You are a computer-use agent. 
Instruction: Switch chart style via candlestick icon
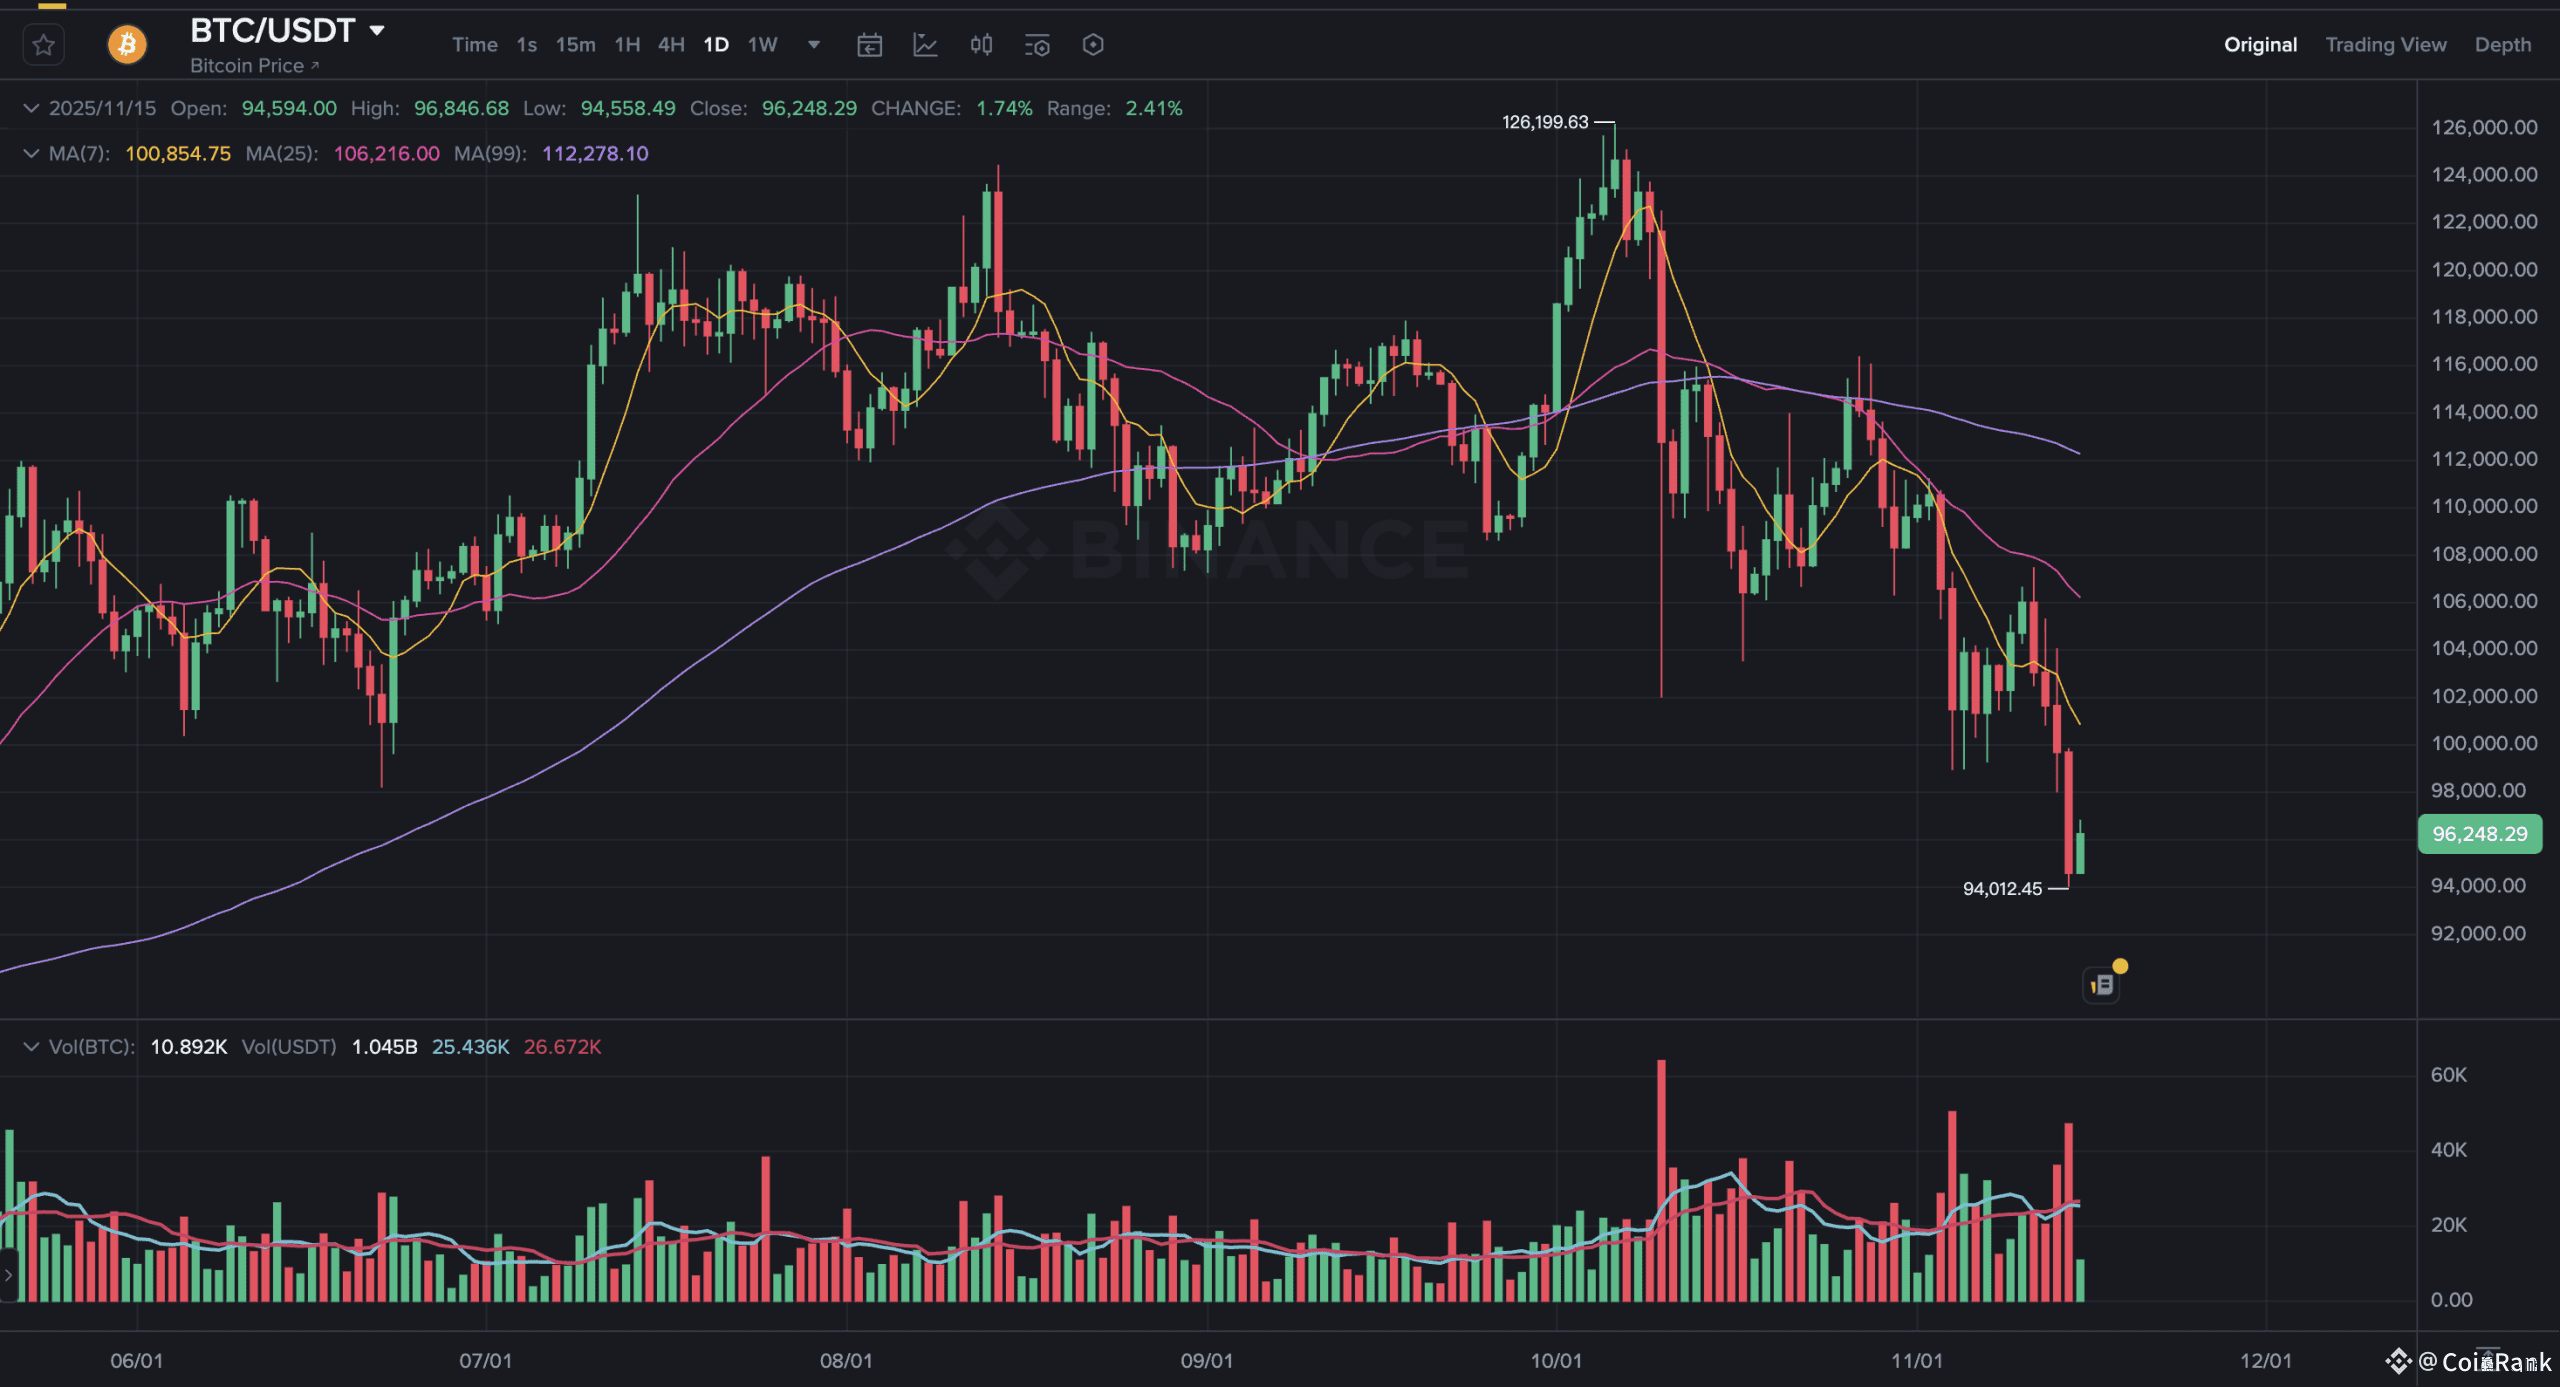point(981,45)
